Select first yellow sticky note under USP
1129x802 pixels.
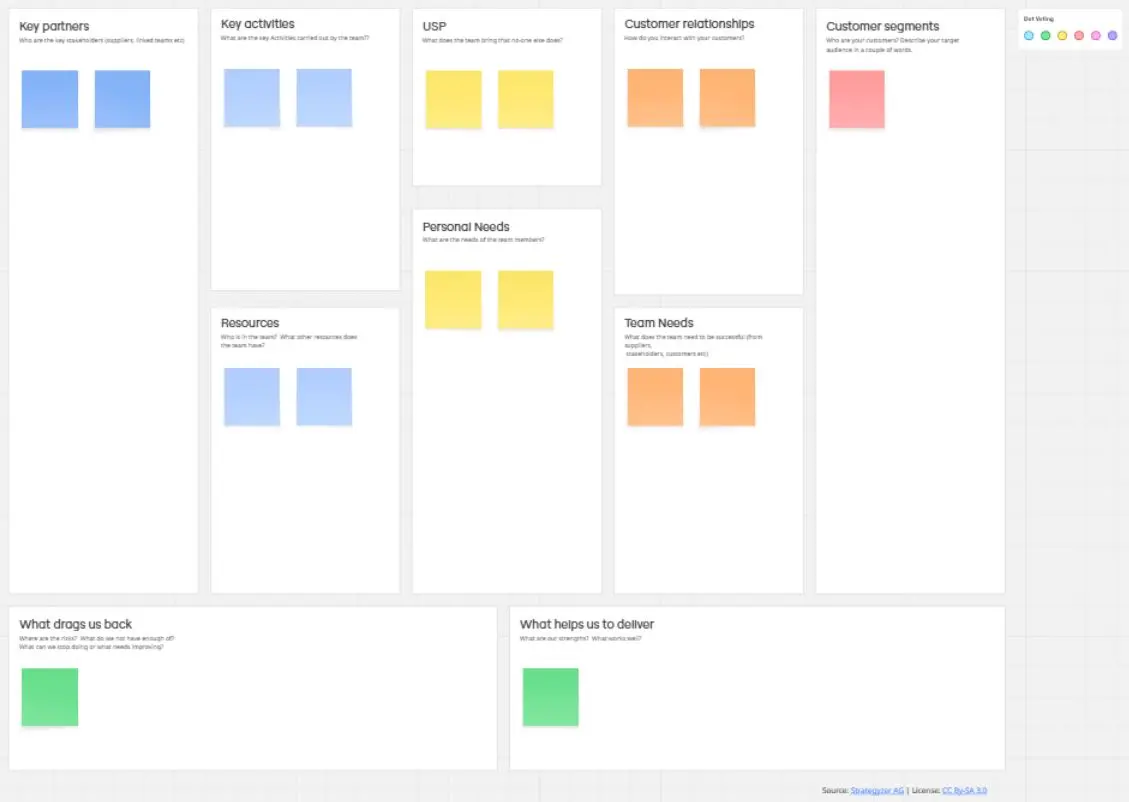[453, 99]
